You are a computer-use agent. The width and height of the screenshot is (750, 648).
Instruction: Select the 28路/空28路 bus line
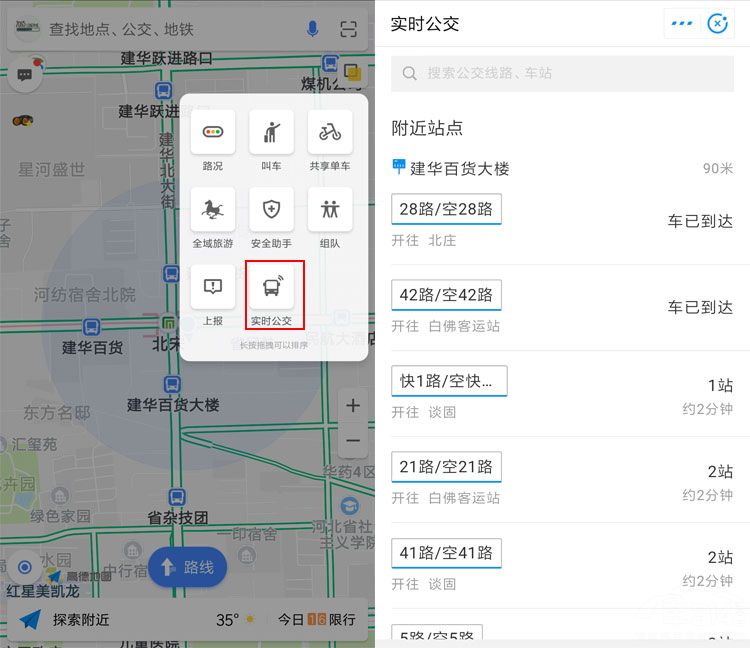point(446,209)
